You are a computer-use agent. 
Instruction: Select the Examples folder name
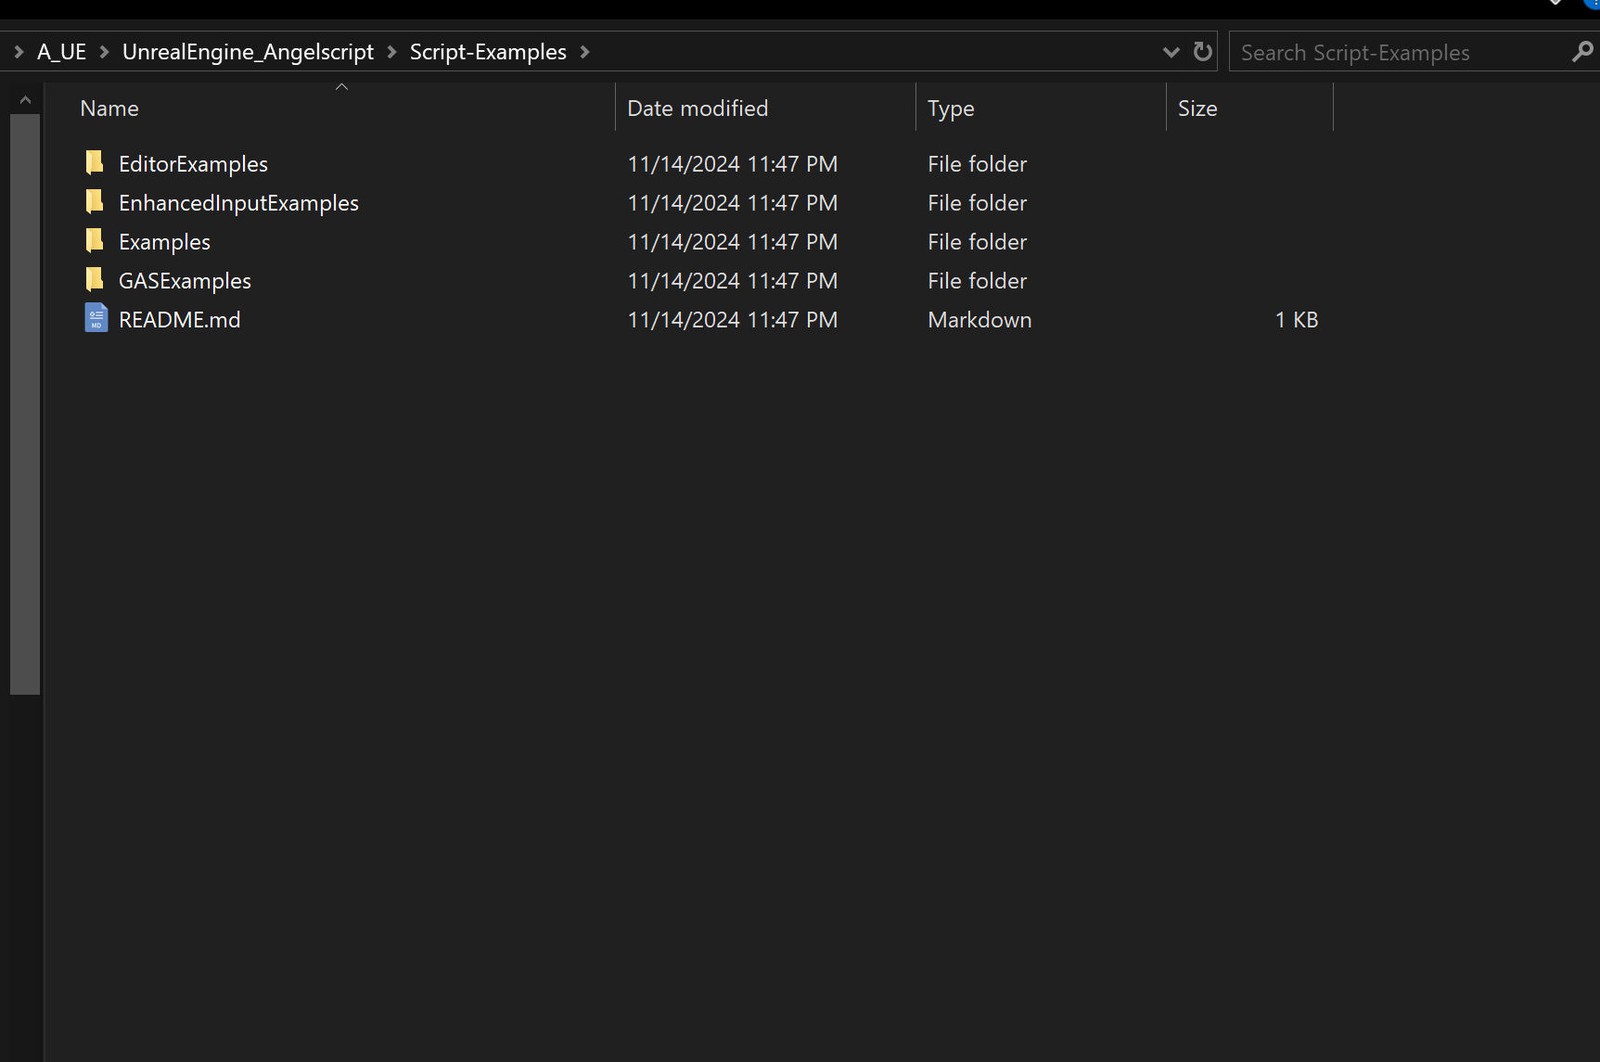click(x=164, y=242)
